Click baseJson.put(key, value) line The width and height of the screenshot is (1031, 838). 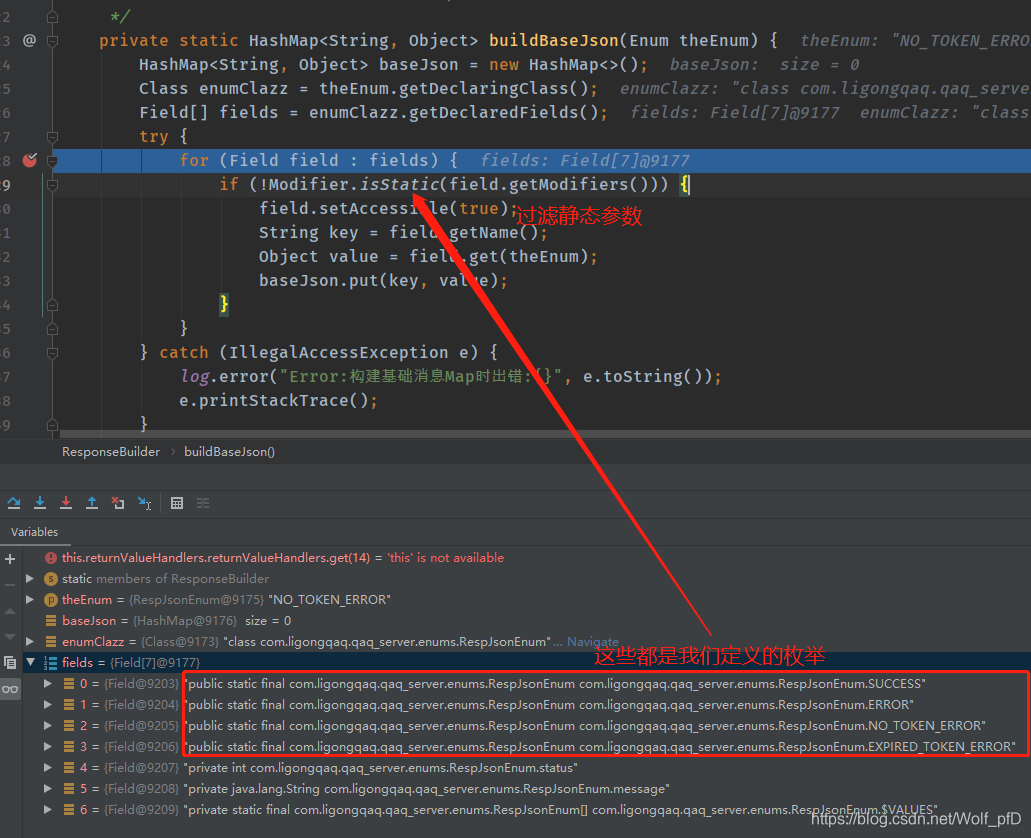point(383,280)
